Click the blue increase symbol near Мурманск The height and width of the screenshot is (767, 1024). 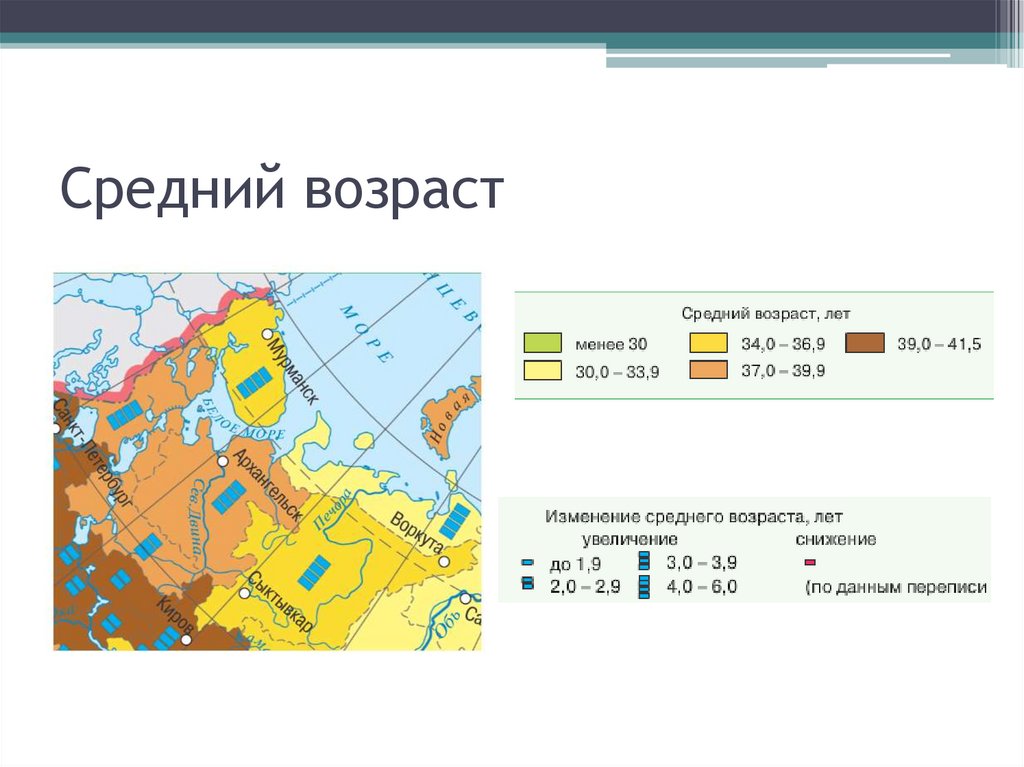pos(253,384)
